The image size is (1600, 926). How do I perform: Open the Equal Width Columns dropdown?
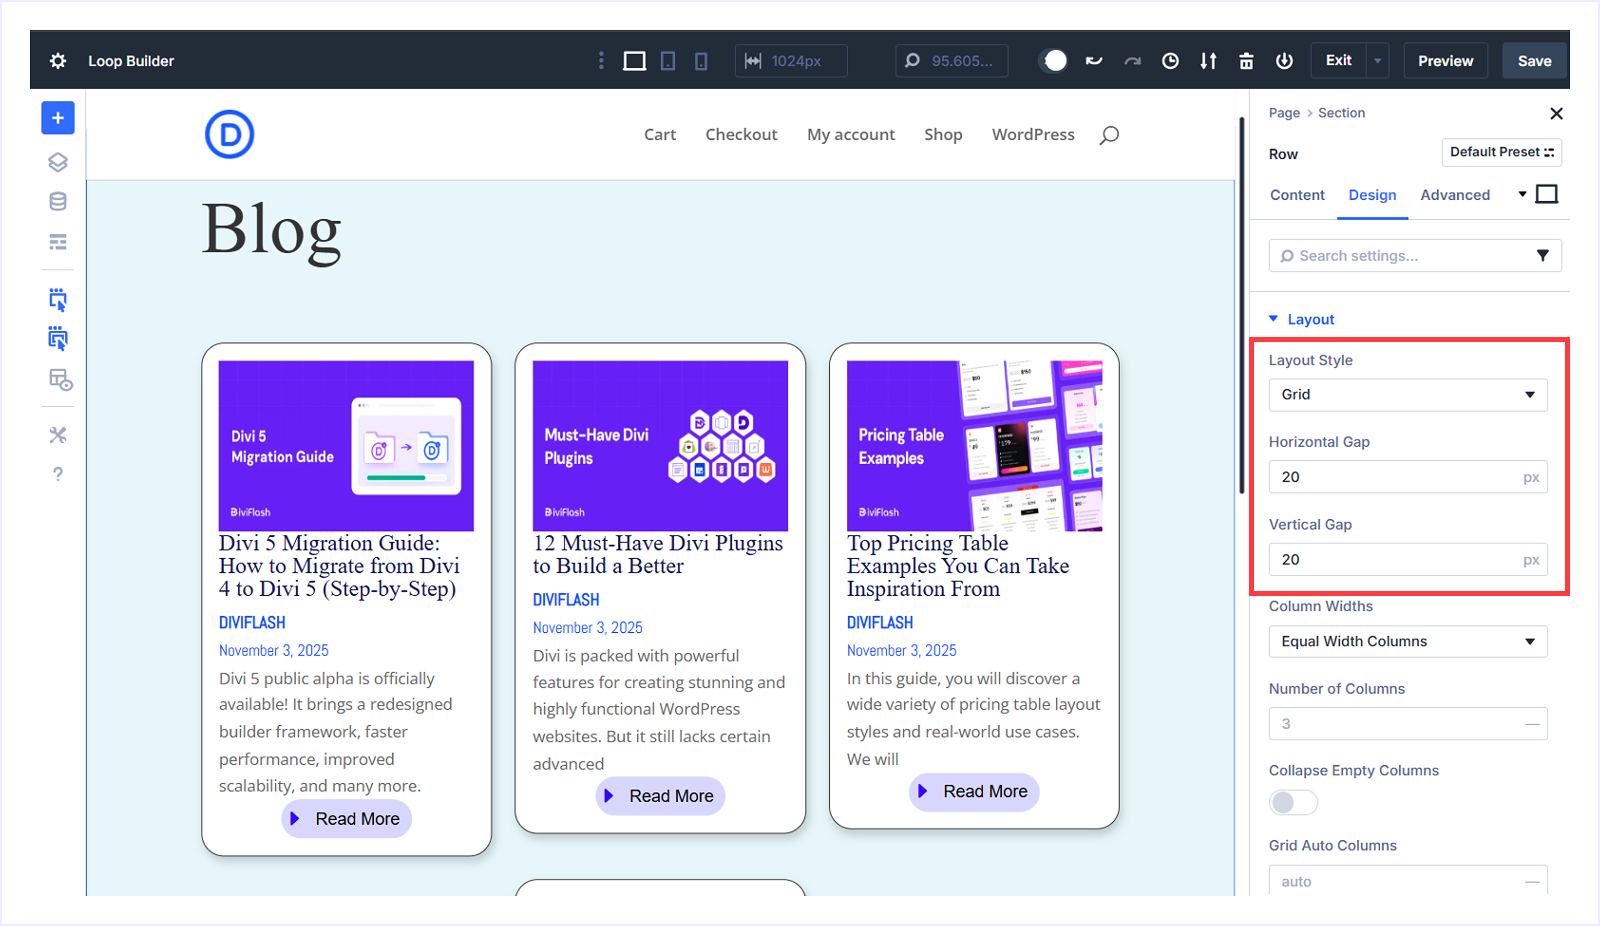(x=1407, y=641)
